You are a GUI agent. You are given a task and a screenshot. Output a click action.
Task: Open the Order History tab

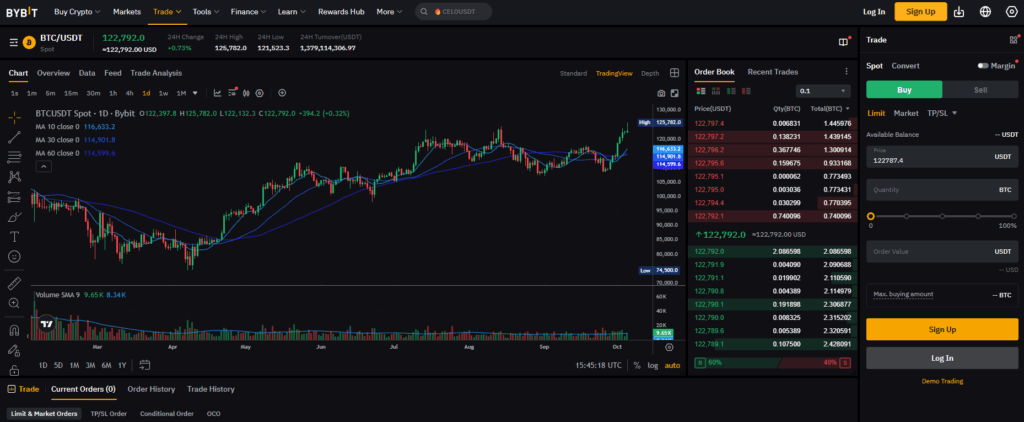pyautogui.click(x=151, y=389)
